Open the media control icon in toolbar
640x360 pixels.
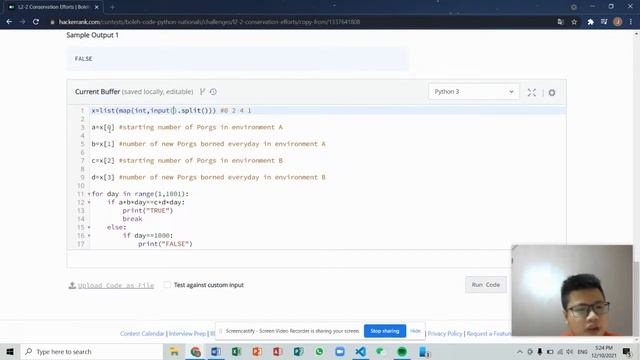click(x=604, y=22)
